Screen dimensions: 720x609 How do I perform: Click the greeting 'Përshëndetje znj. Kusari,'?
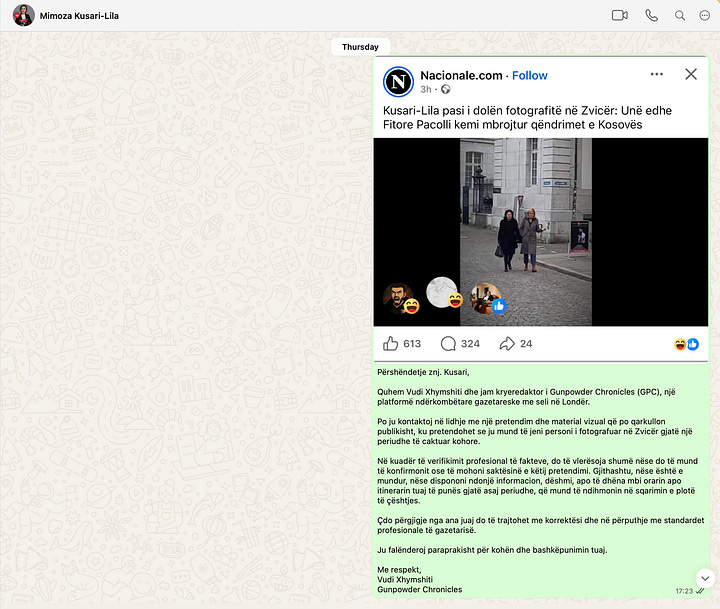[x=423, y=372]
